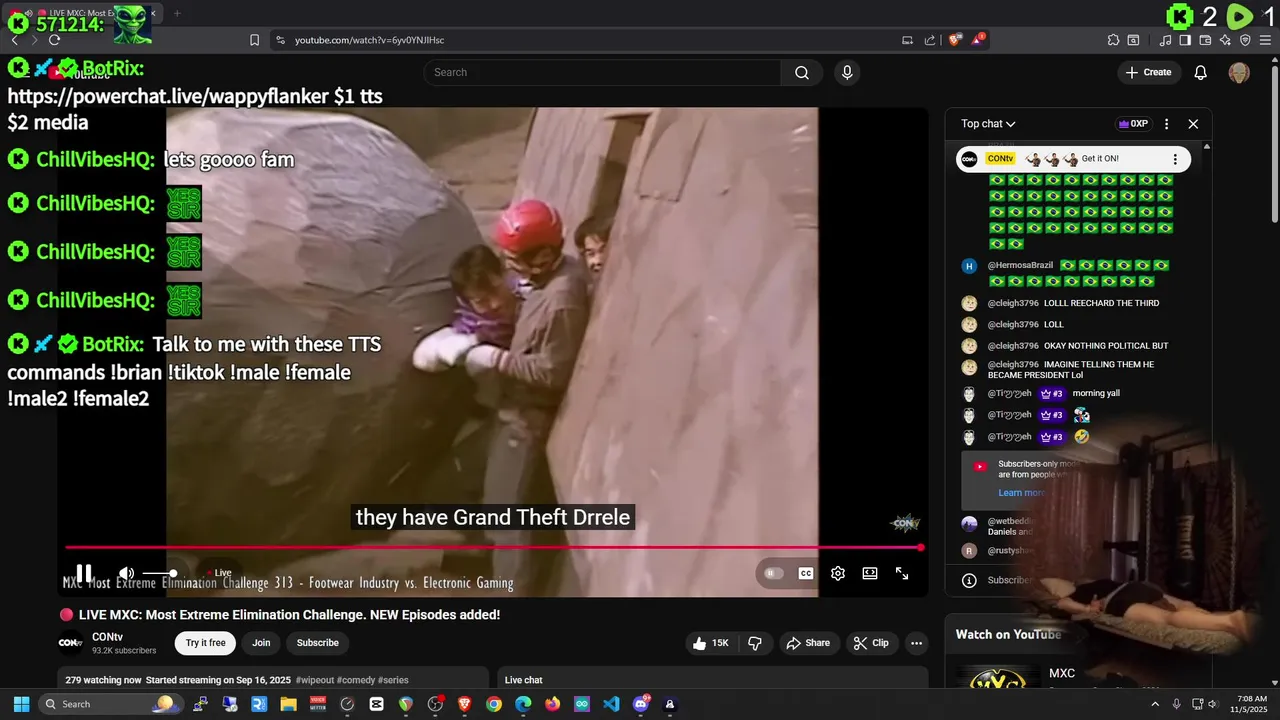The image size is (1280, 720).
Task: Open browser extensions puzzle icon
Action: (1113, 40)
